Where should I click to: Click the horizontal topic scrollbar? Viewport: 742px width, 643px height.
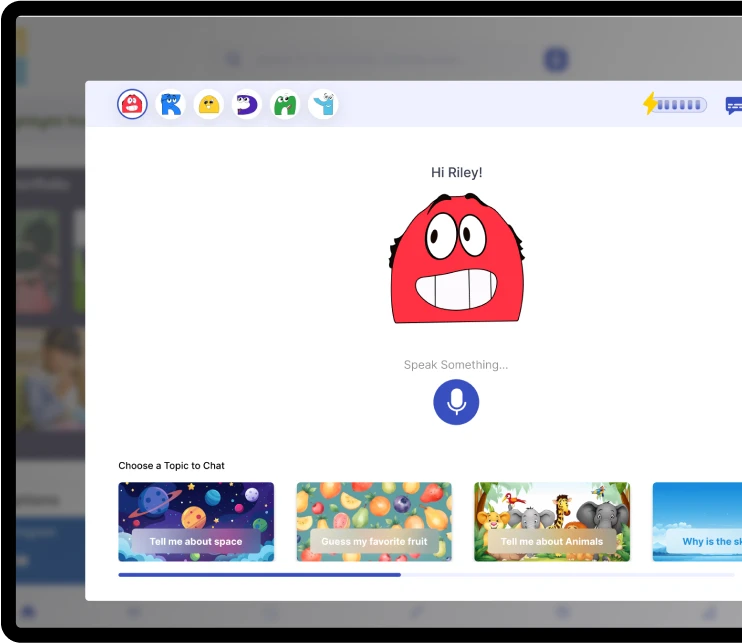tap(260, 575)
